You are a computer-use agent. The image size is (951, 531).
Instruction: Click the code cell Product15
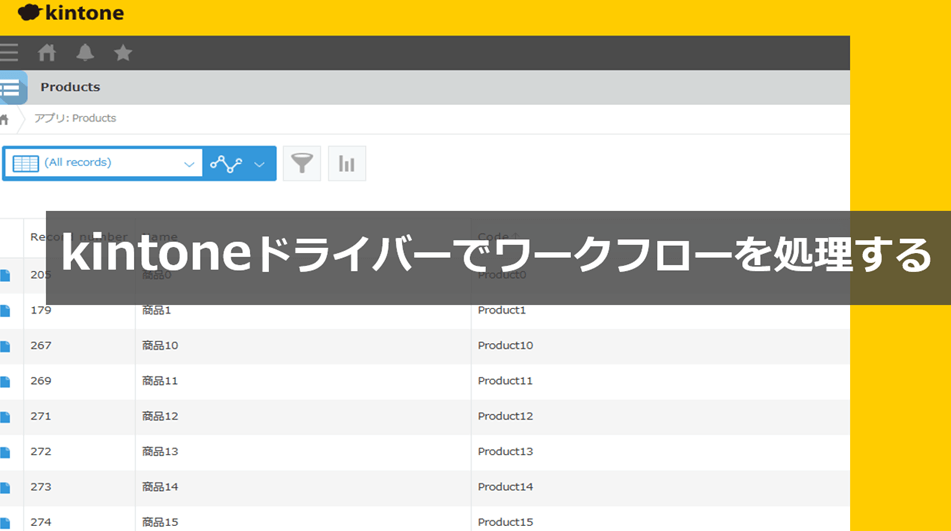point(505,522)
